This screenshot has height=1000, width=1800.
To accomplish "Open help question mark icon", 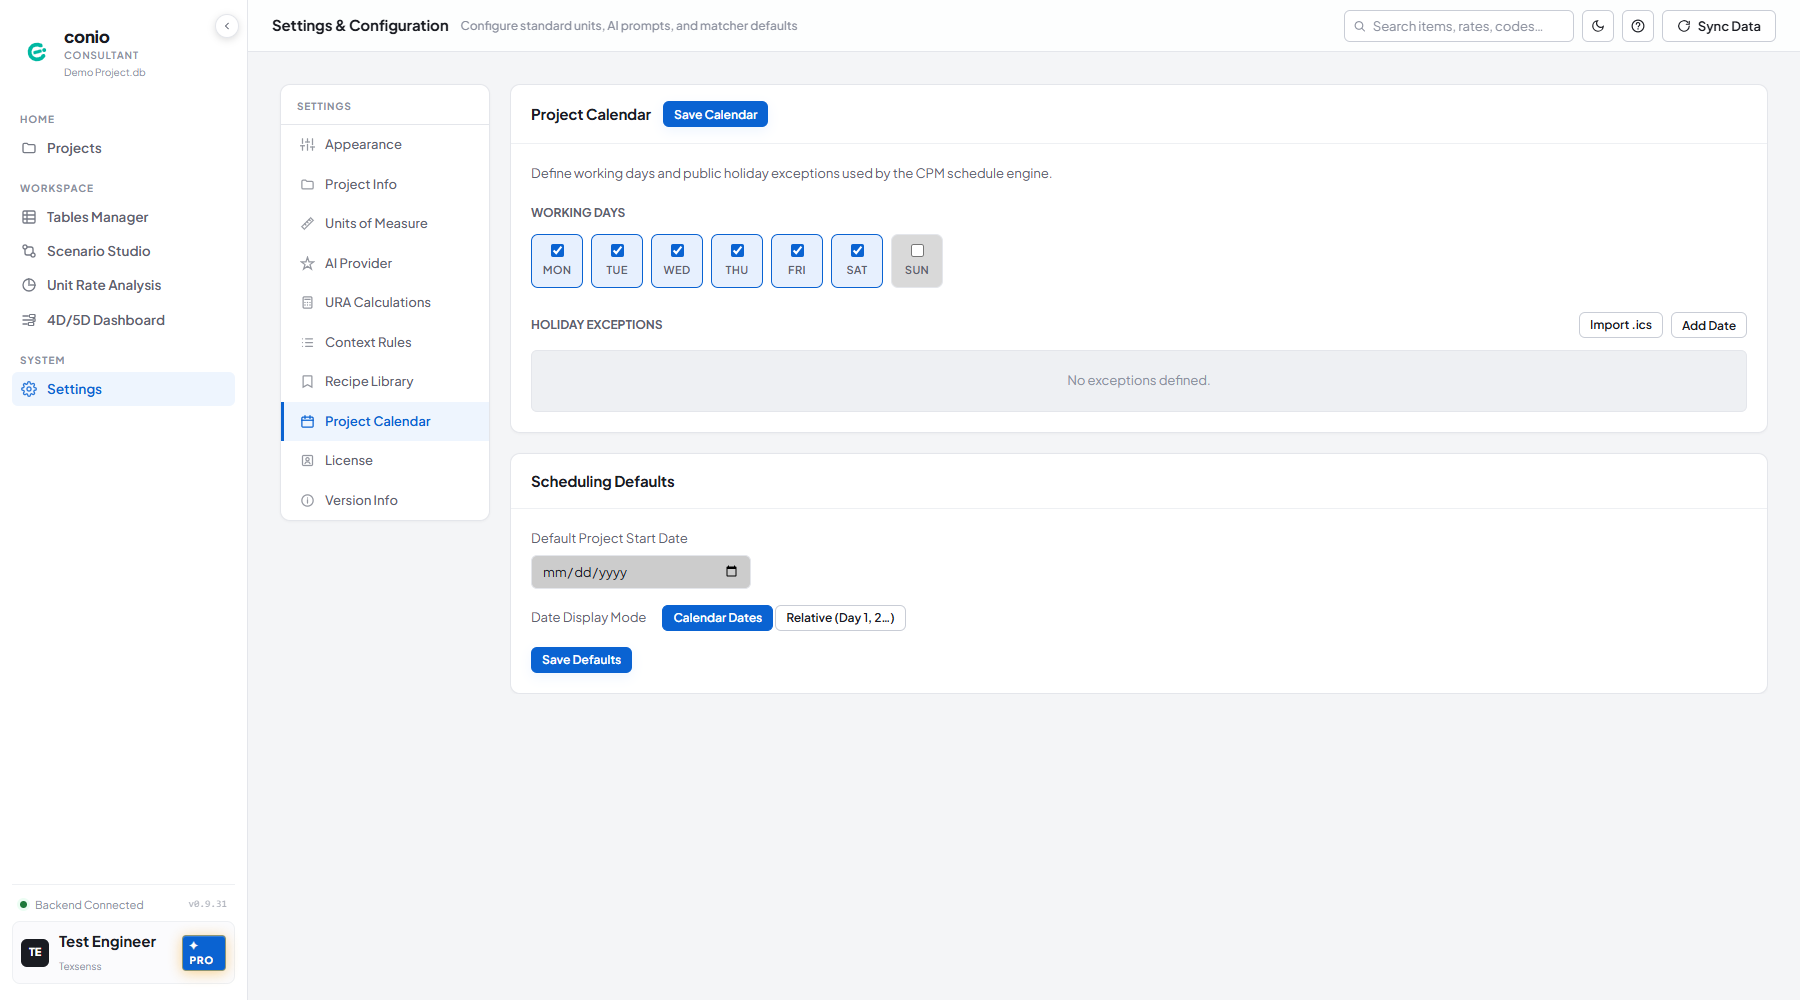I will click(x=1638, y=26).
